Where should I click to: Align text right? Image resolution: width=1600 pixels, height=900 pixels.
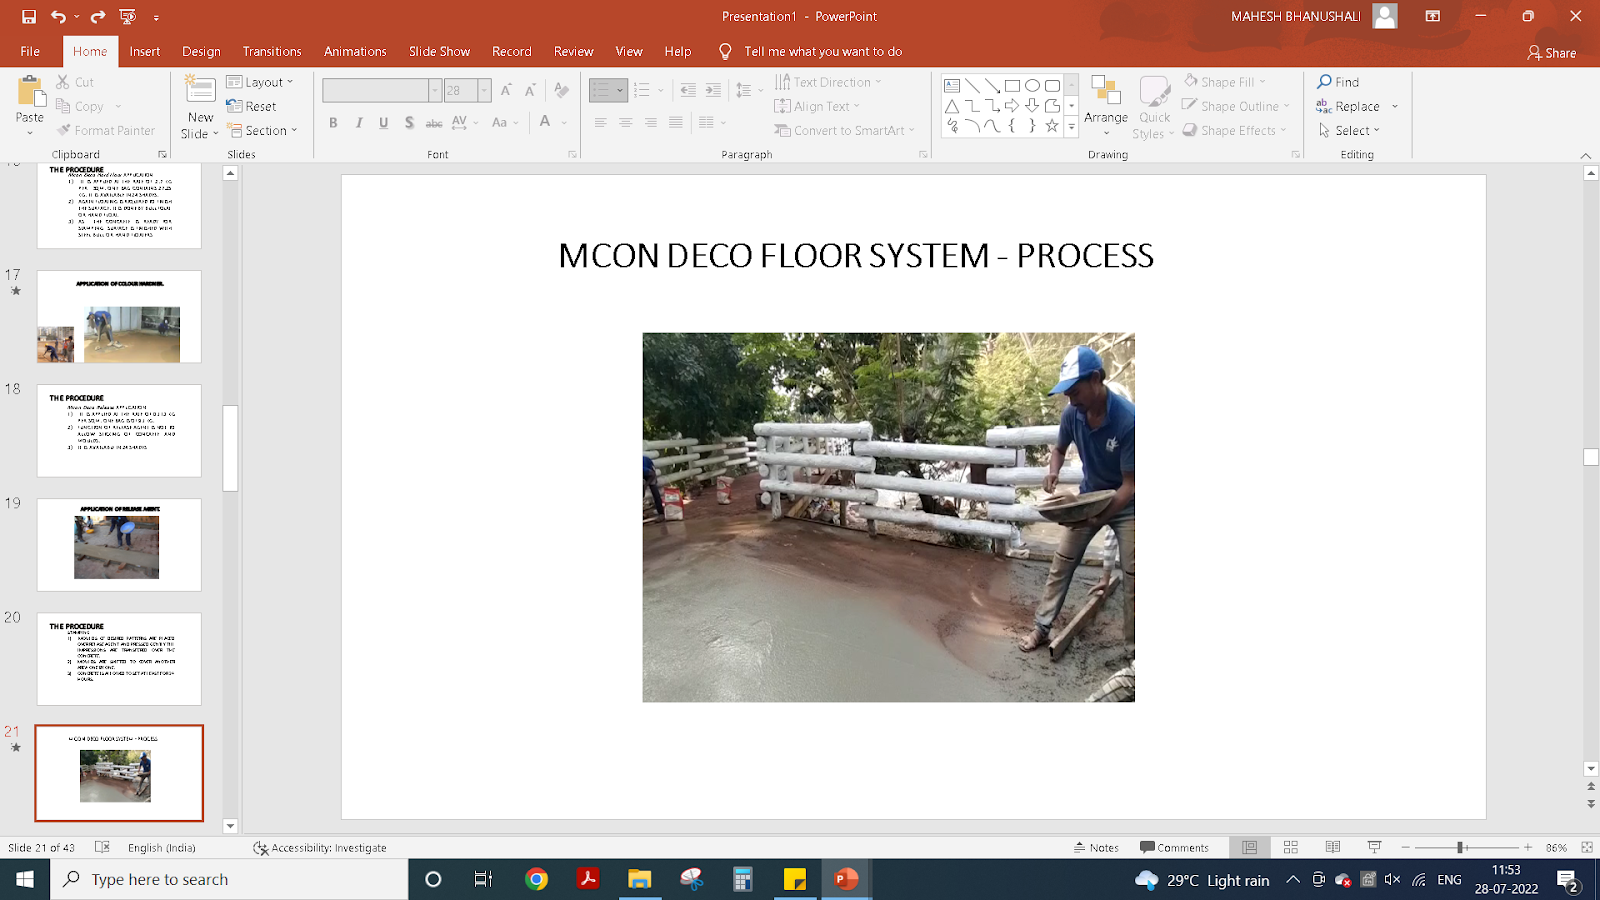pyautogui.click(x=651, y=123)
